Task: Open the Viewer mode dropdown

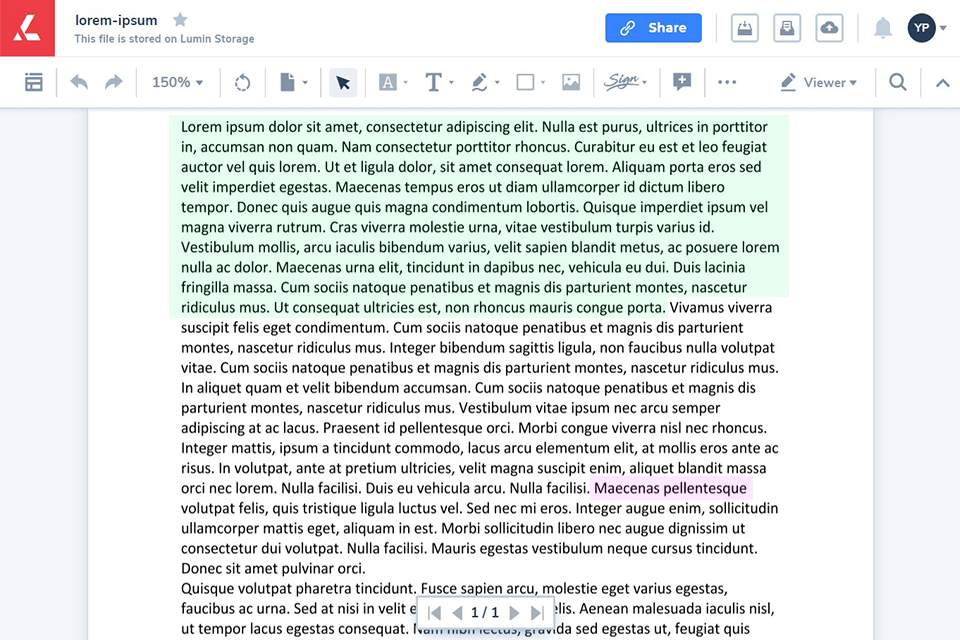Action: click(819, 82)
